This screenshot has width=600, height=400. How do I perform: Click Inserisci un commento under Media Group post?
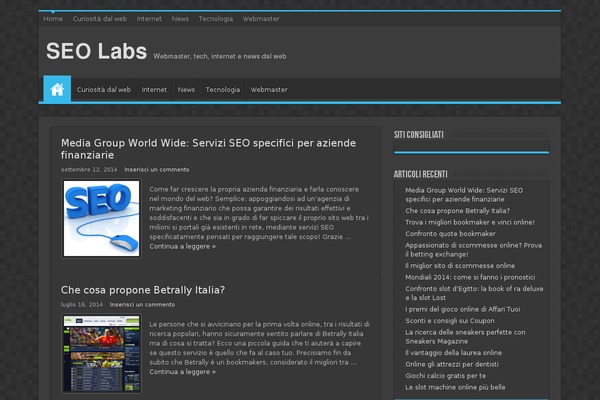pos(157,170)
